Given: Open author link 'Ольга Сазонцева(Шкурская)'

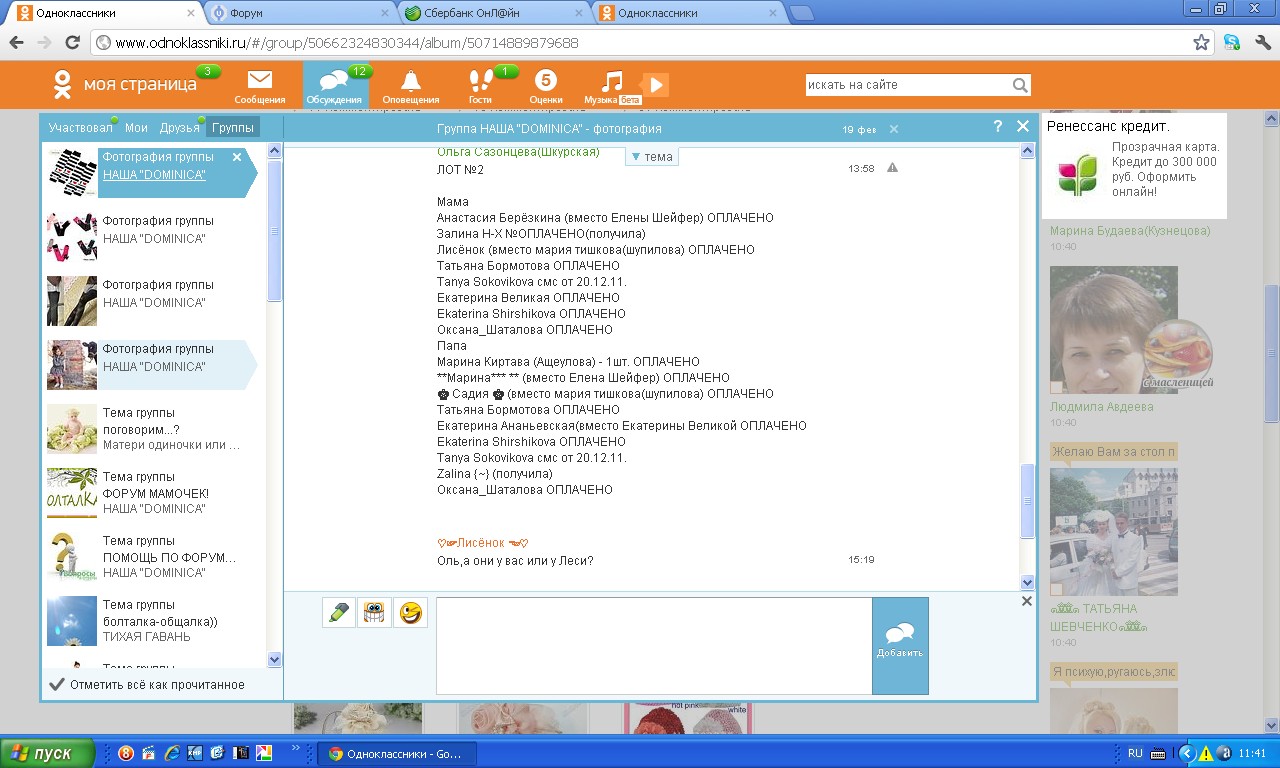Looking at the screenshot, I should (518, 152).
